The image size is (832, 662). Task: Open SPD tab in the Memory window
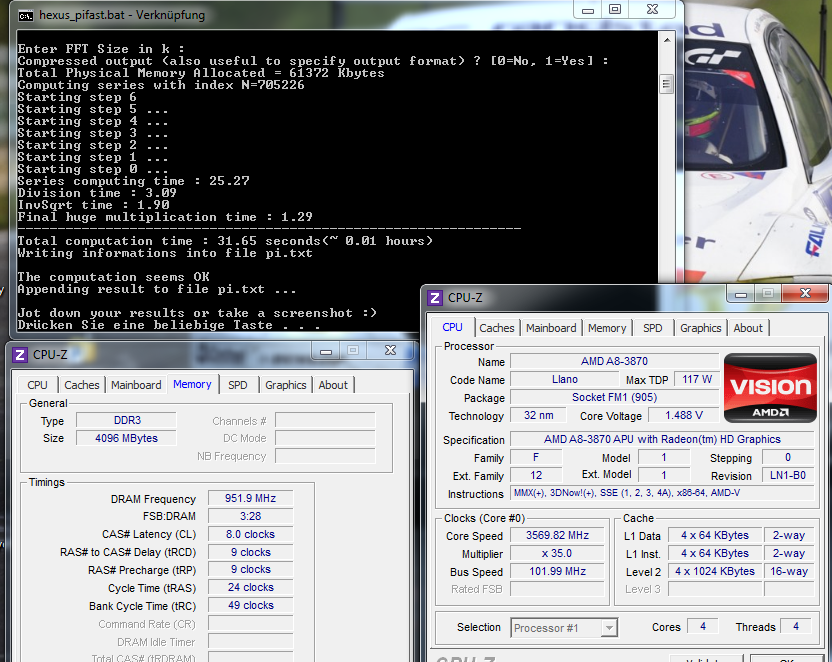pyautogui.click(x=238, y=385)
